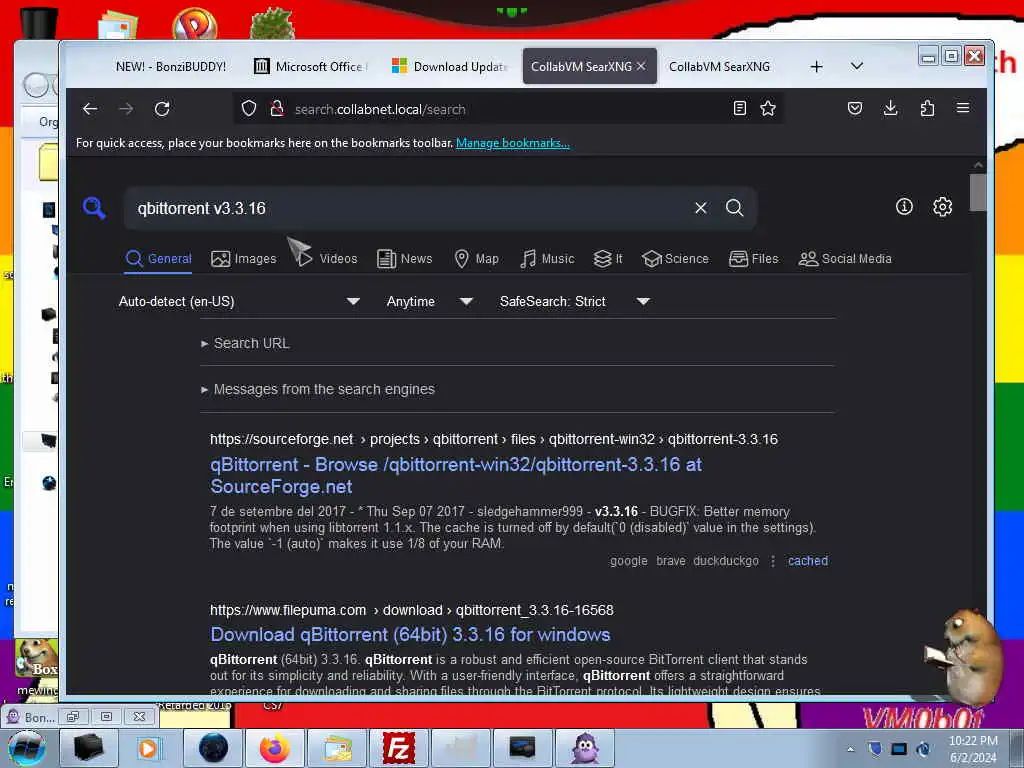The width and height of the screenshot is (1024, 768).
Task: Open SearXNG preferences gear
Action: point(942,207)
